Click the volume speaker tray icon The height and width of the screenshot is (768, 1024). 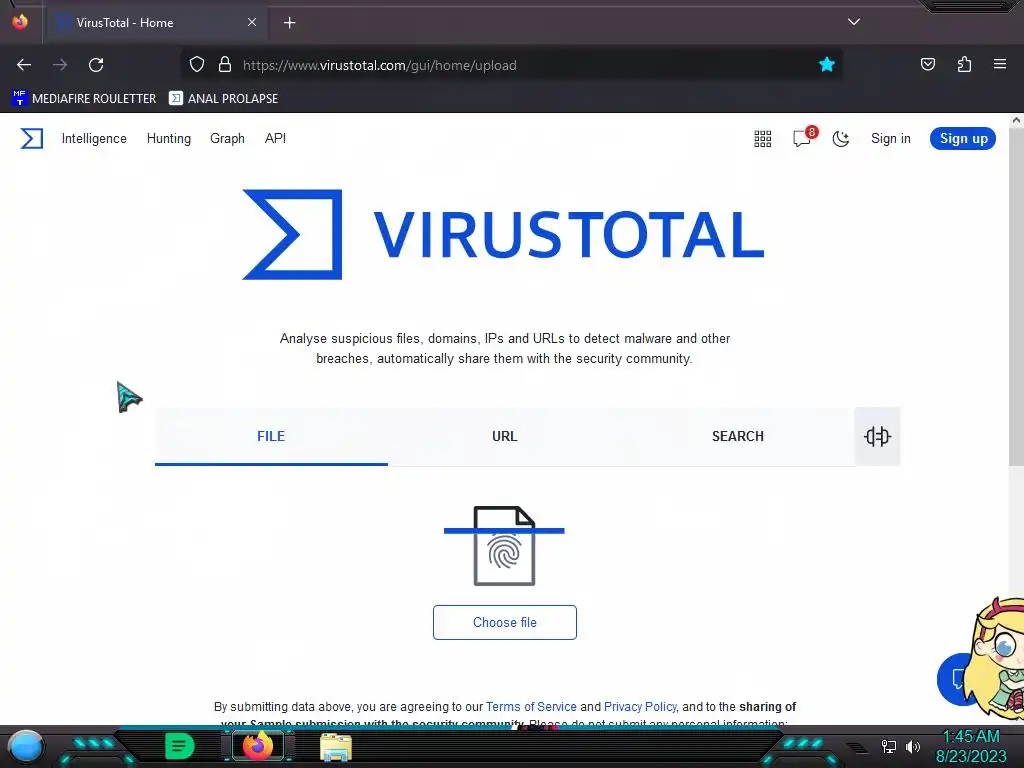913,746
